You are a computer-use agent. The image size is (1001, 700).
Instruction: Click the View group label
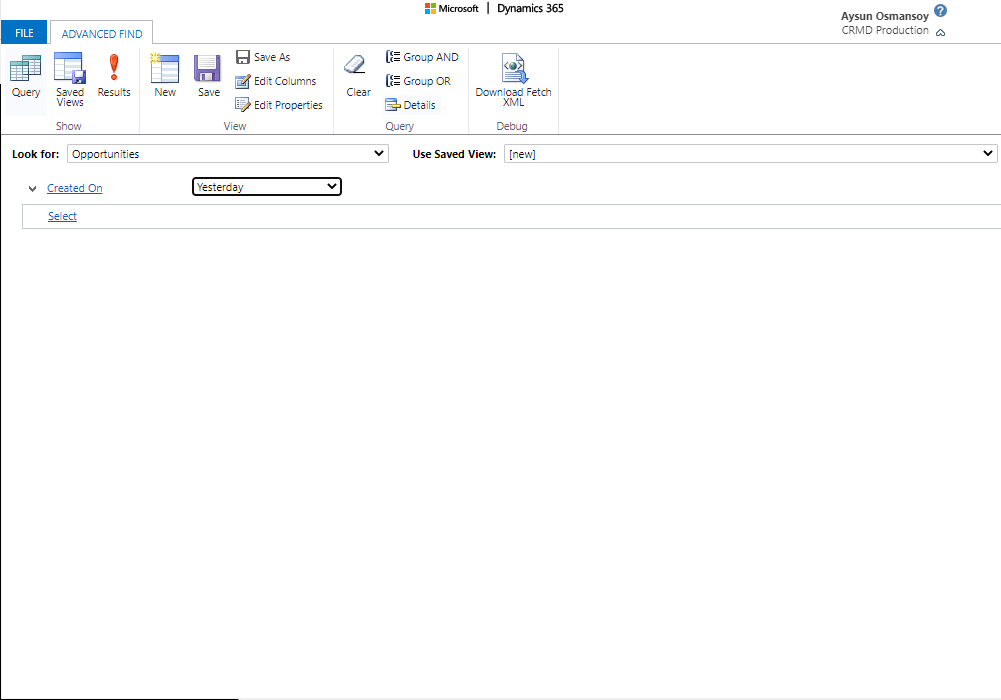pos(234,126)
